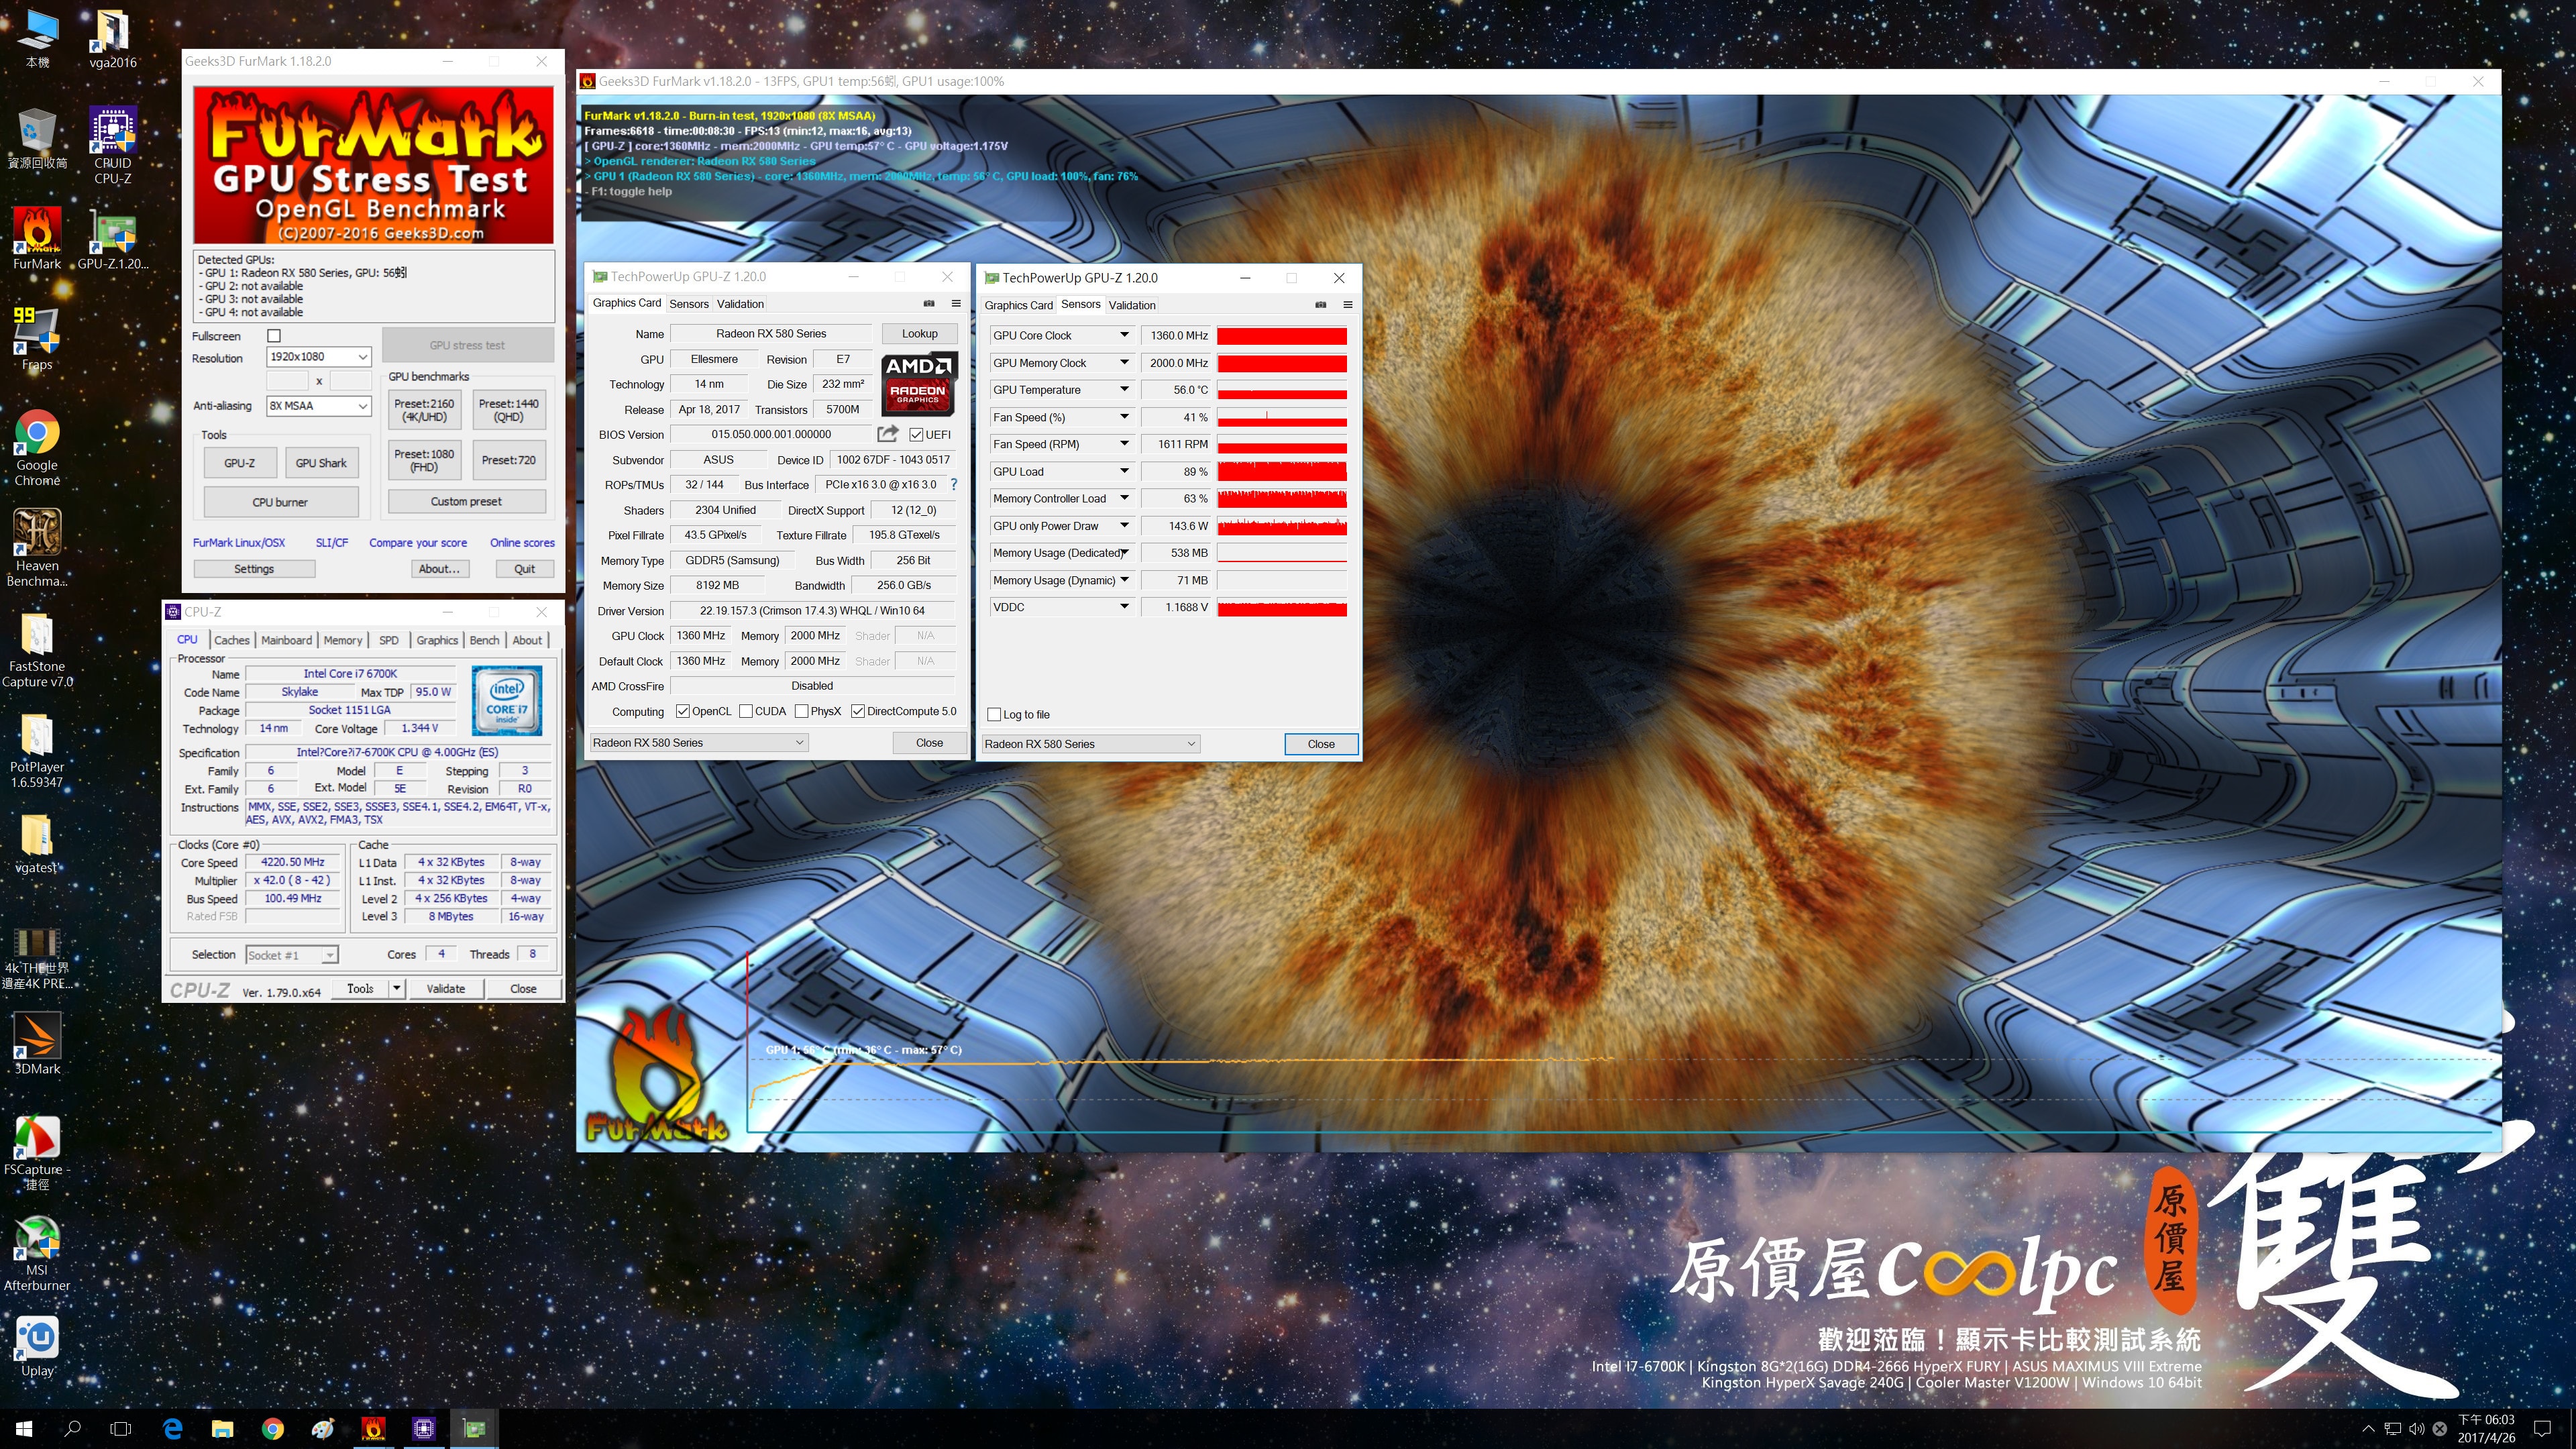Switch to the Caches tab in CPU-Z
Image resolution: width=2576 pixels, height=1449 pixels.
232,640
